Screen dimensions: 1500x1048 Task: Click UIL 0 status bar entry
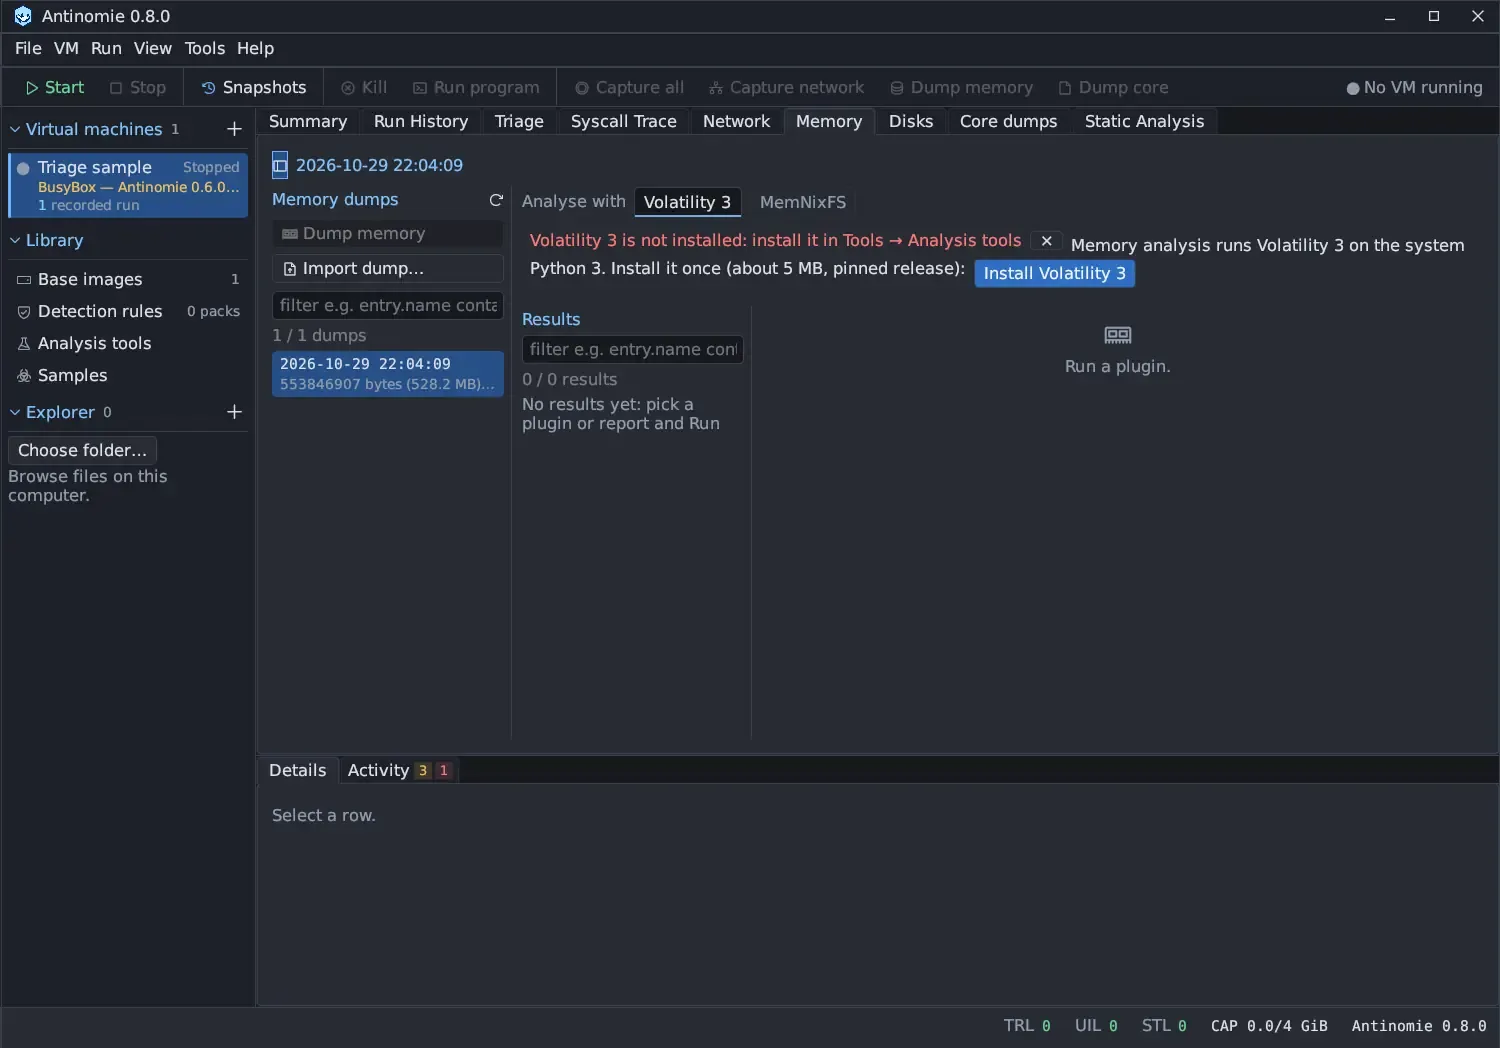click(x=1096, y=1026)
